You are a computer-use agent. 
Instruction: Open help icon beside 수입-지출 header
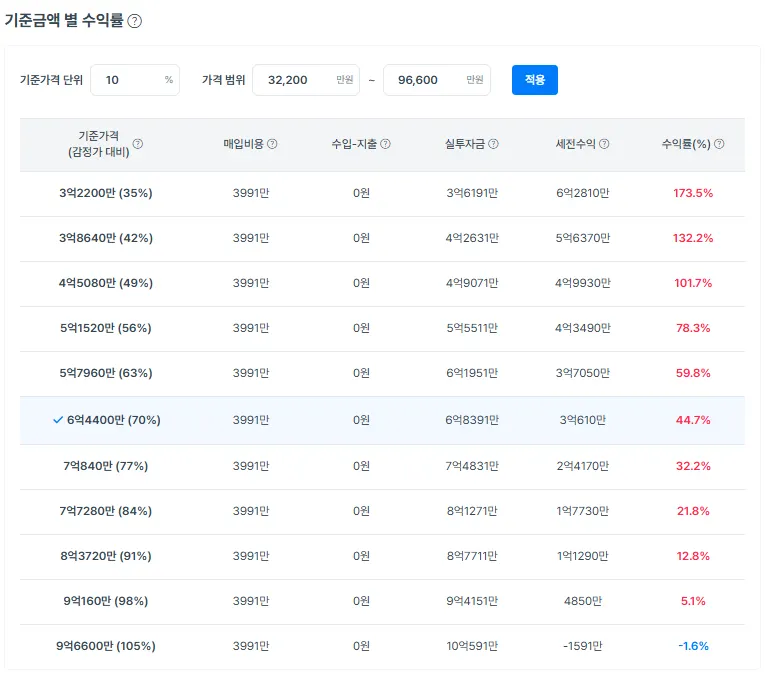[x=385, y=144]
